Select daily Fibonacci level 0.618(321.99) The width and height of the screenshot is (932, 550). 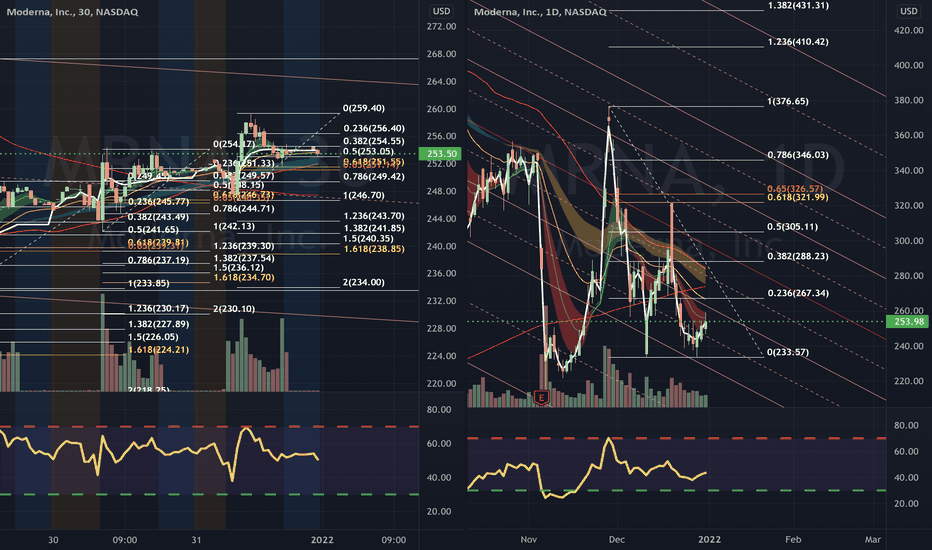798,197
